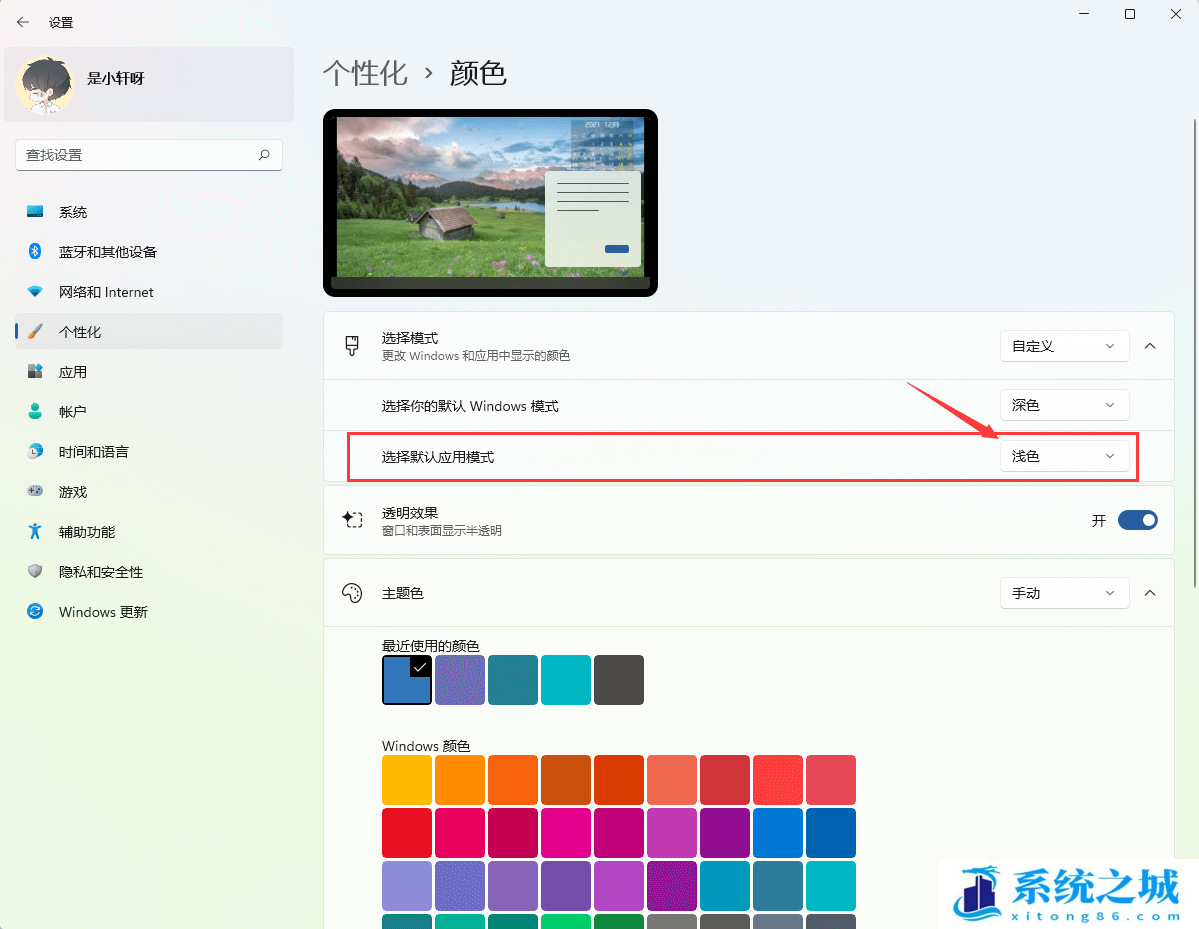Click the 透明效果 sparkle icon
1199x929 pixels.
352,520
